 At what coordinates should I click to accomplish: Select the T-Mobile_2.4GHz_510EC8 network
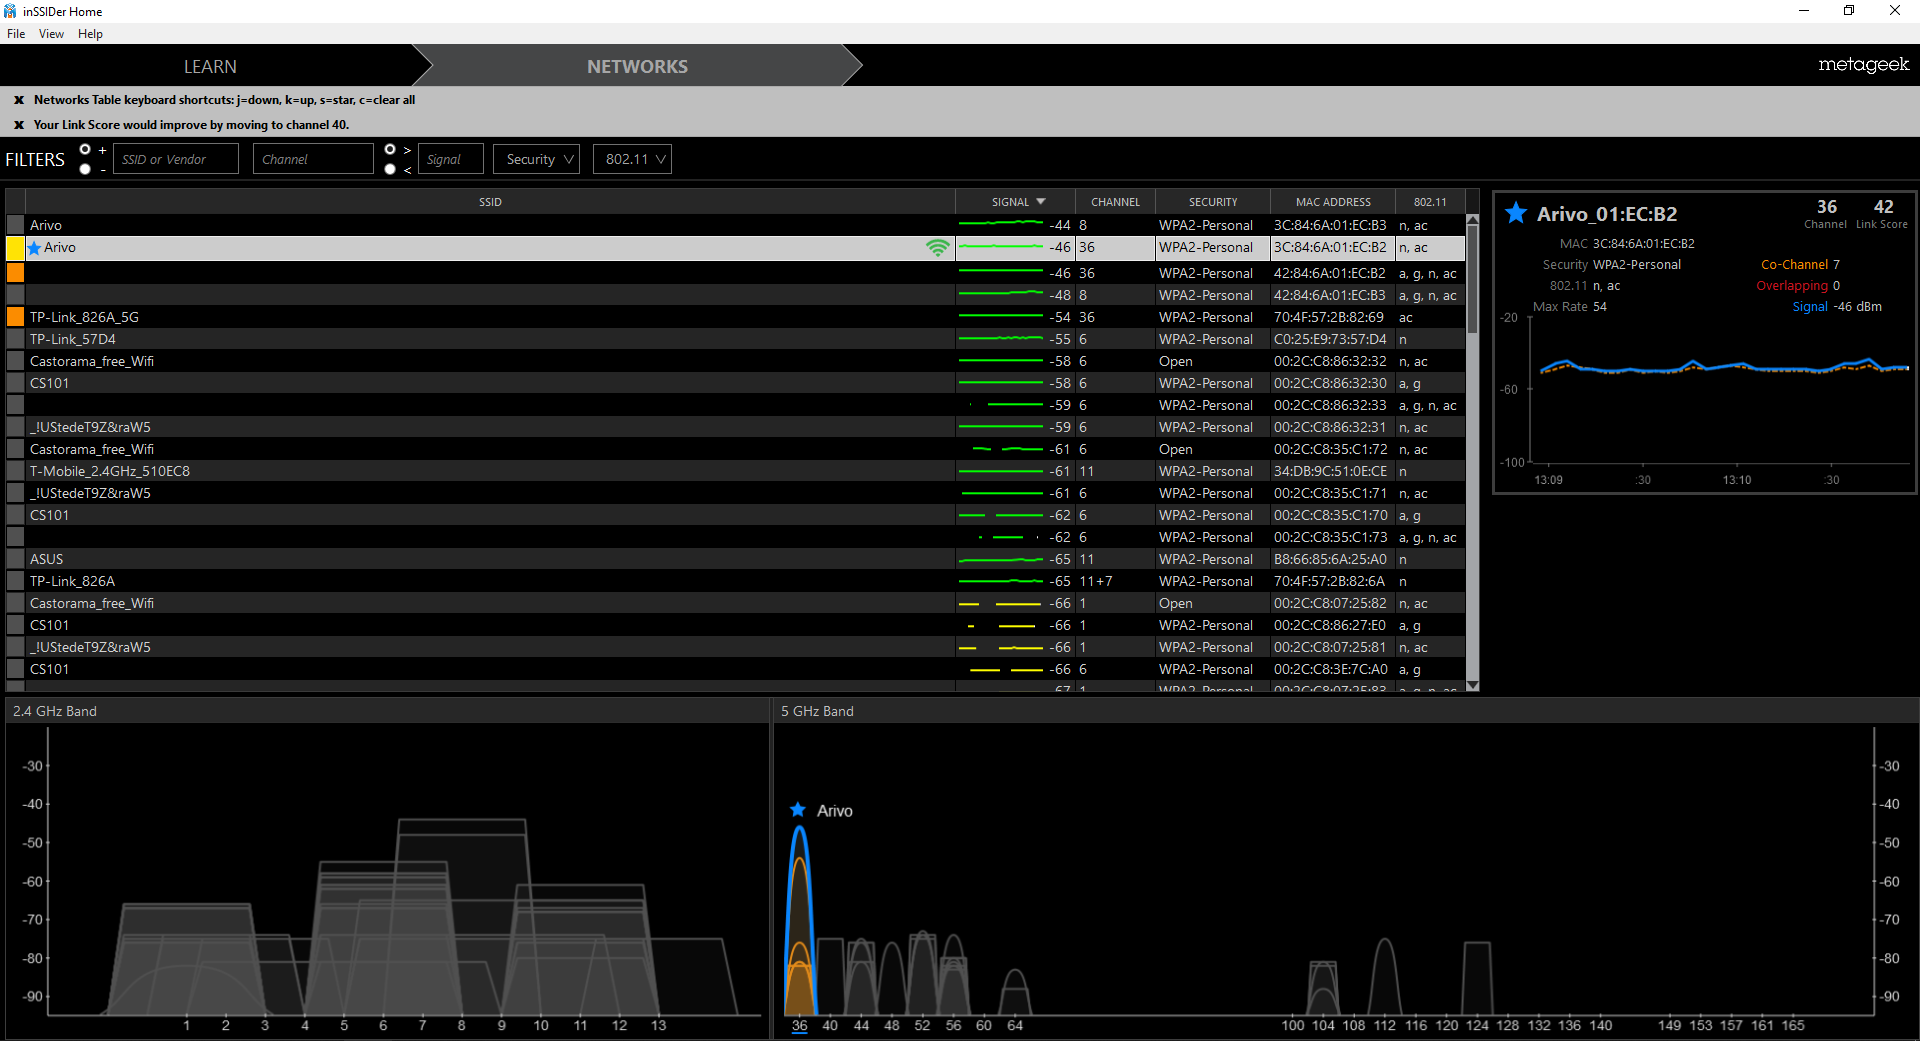[735, 471]
